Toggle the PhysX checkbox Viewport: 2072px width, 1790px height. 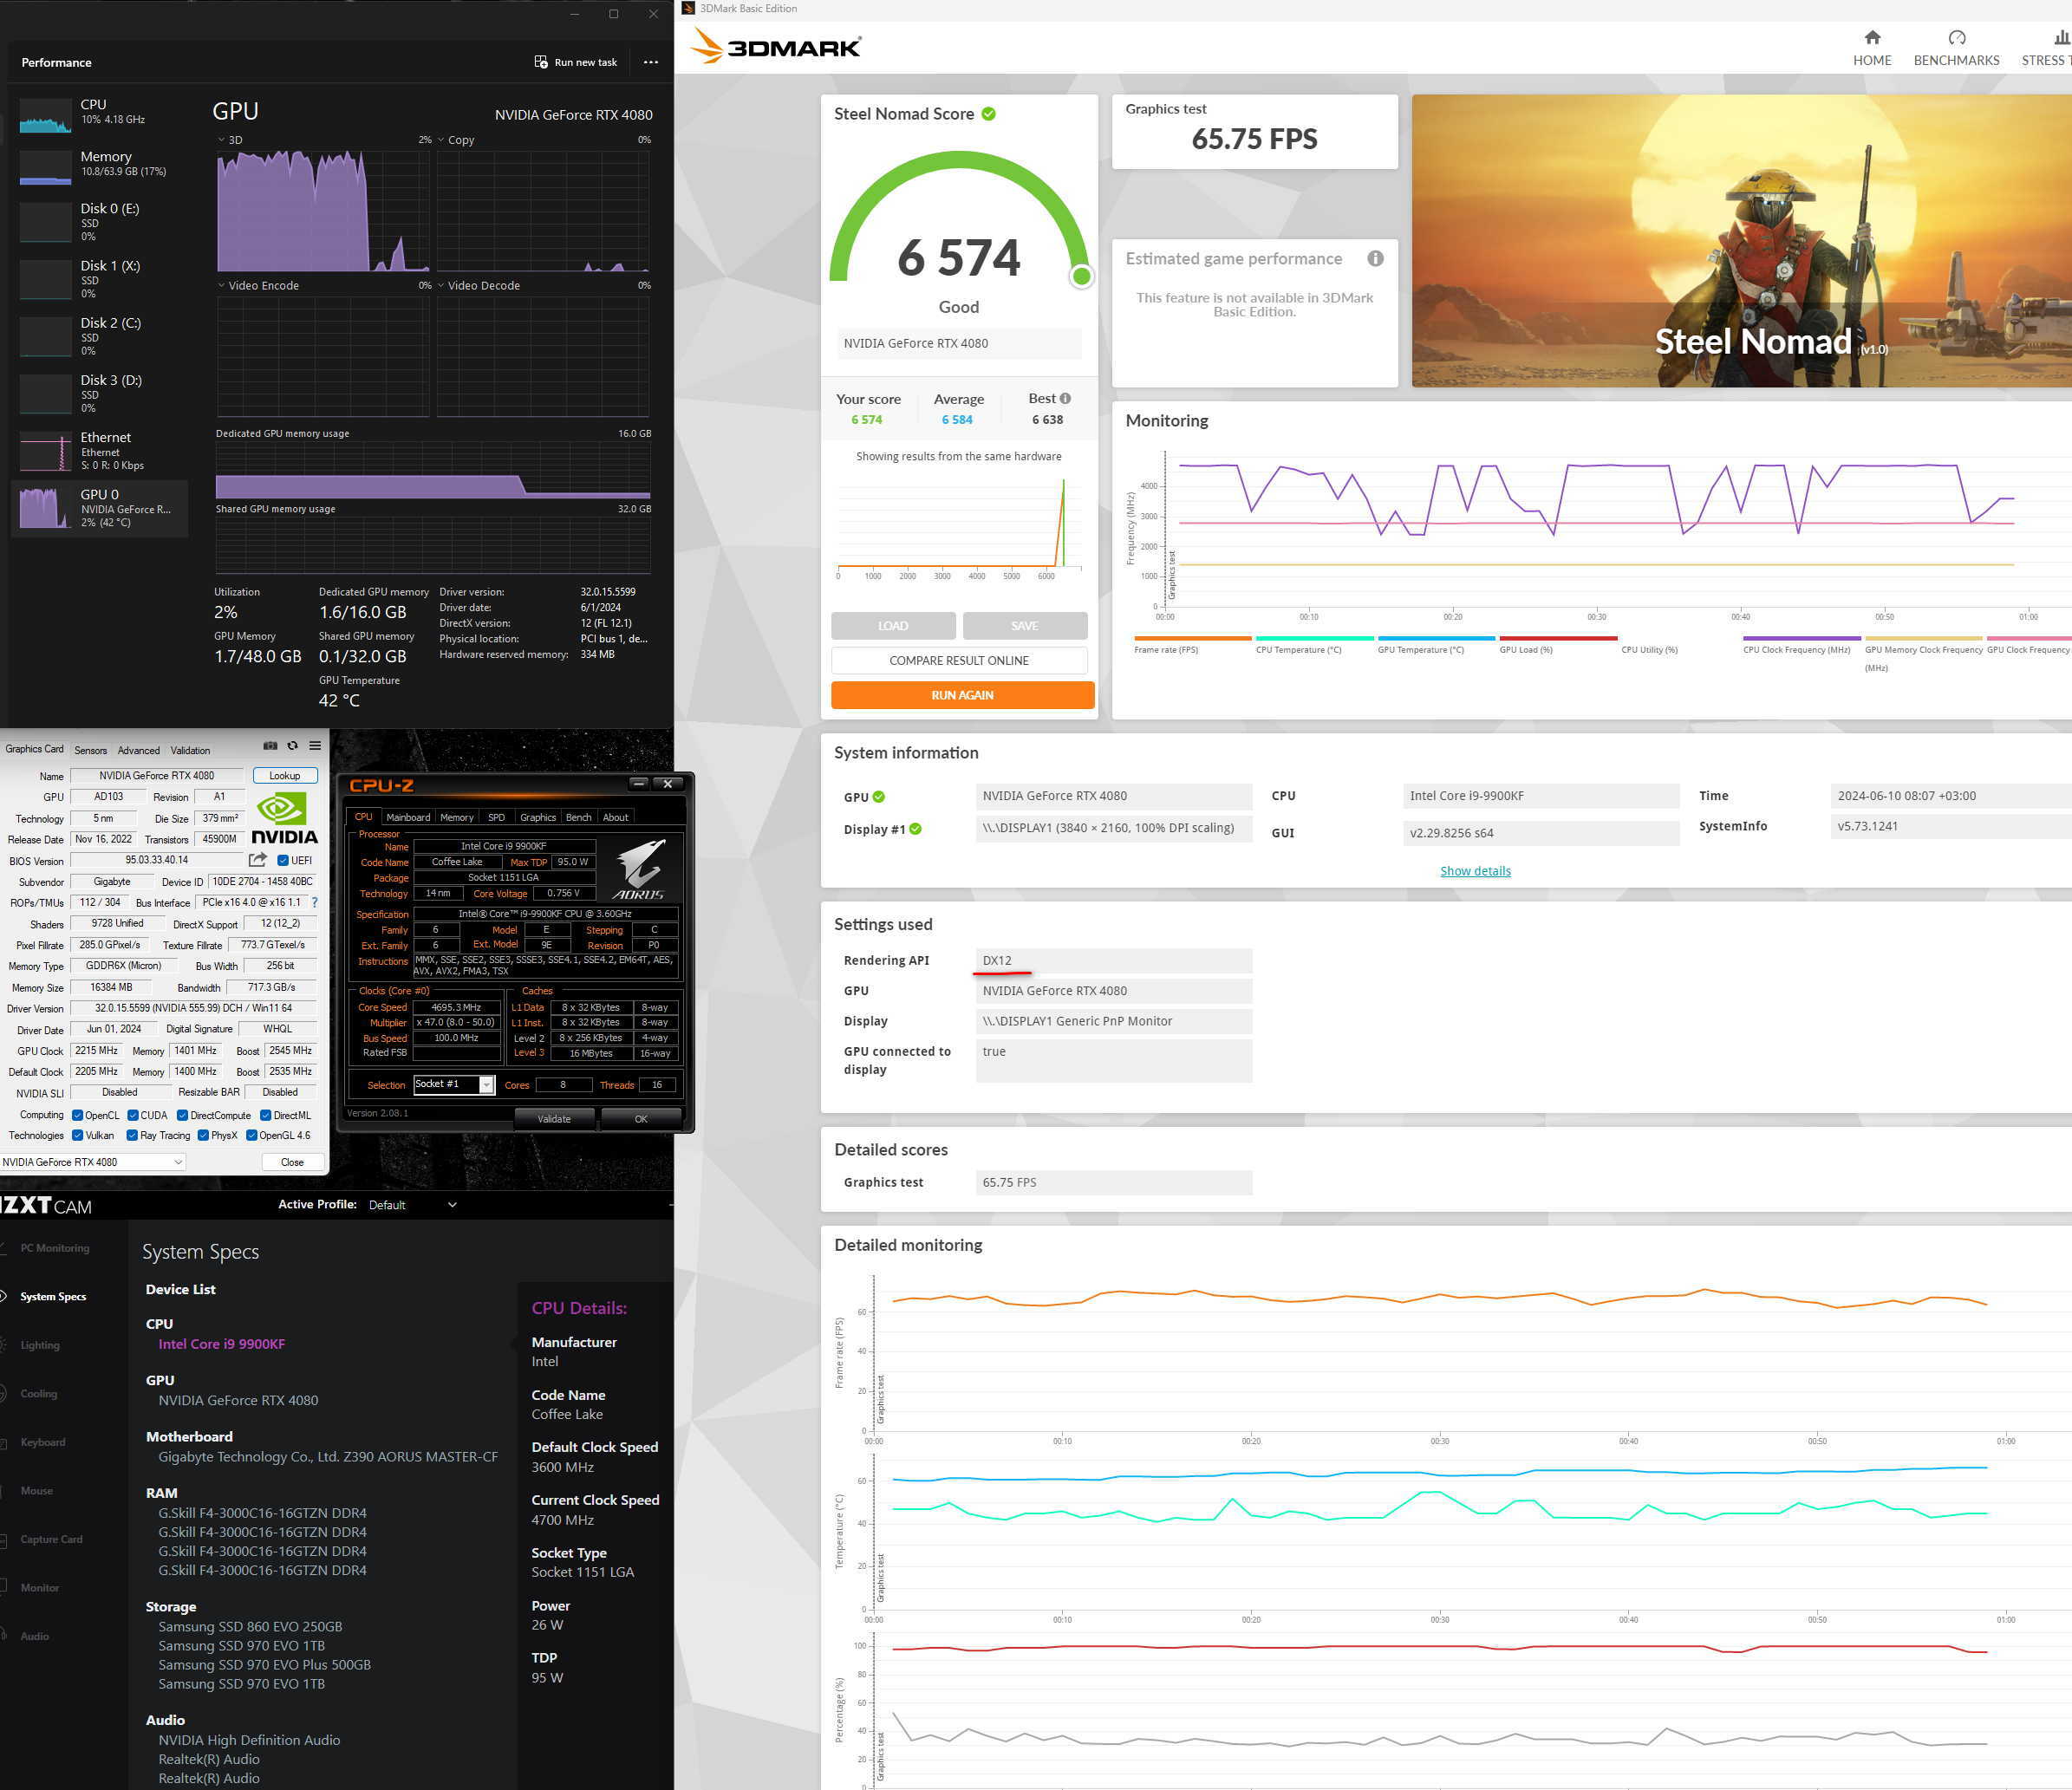(203, 1135)
